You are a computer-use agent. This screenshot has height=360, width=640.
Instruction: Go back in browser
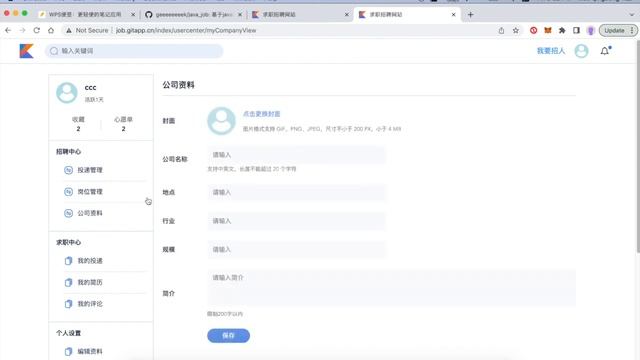(x=8, y=30)
